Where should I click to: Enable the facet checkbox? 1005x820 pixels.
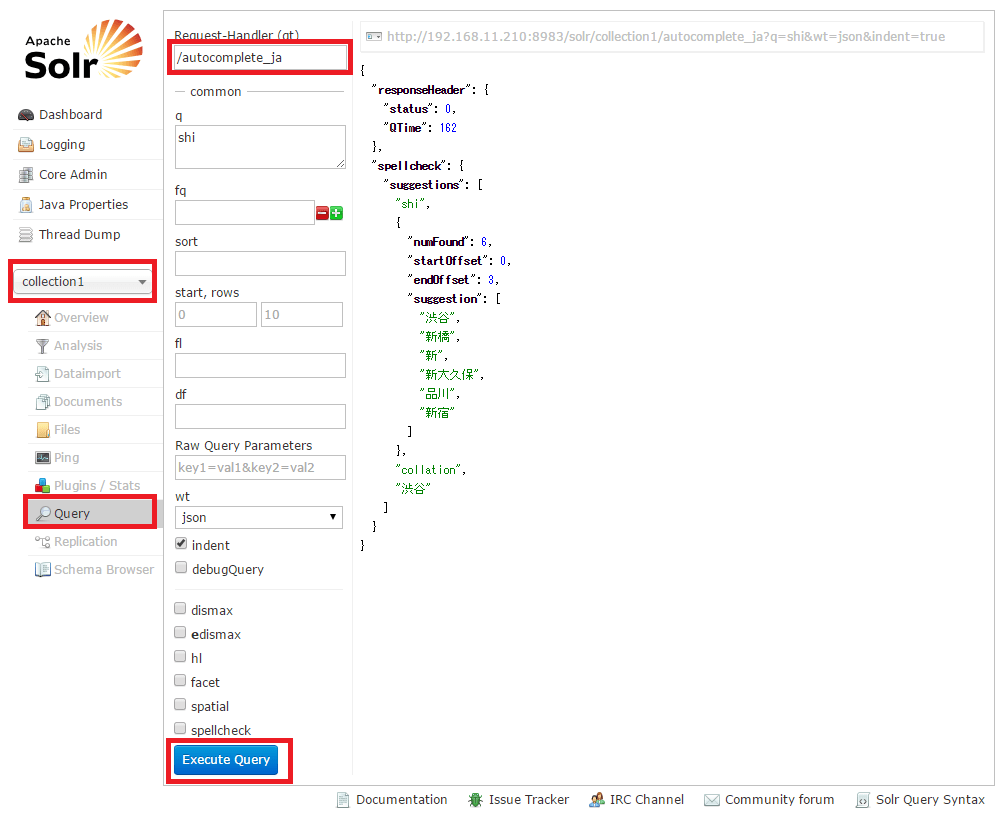click(180, 681)
